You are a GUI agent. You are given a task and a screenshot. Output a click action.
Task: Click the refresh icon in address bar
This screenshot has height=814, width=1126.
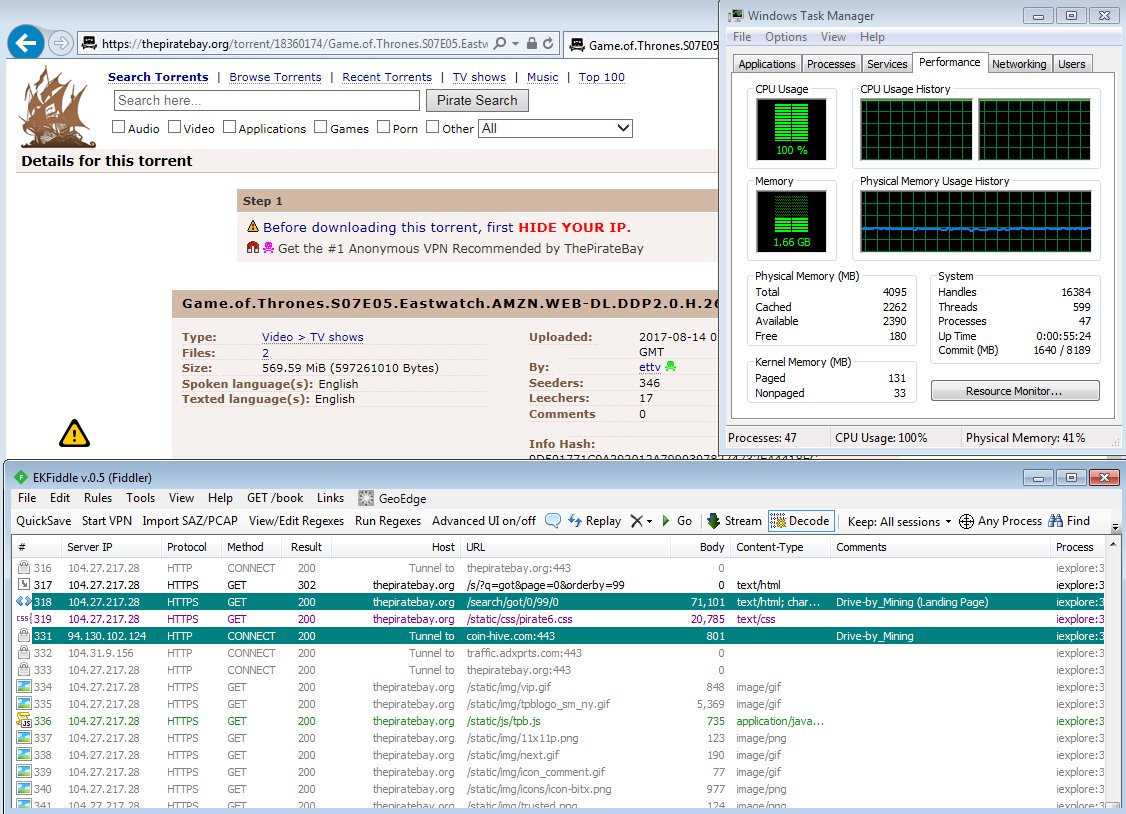[549, 44]
